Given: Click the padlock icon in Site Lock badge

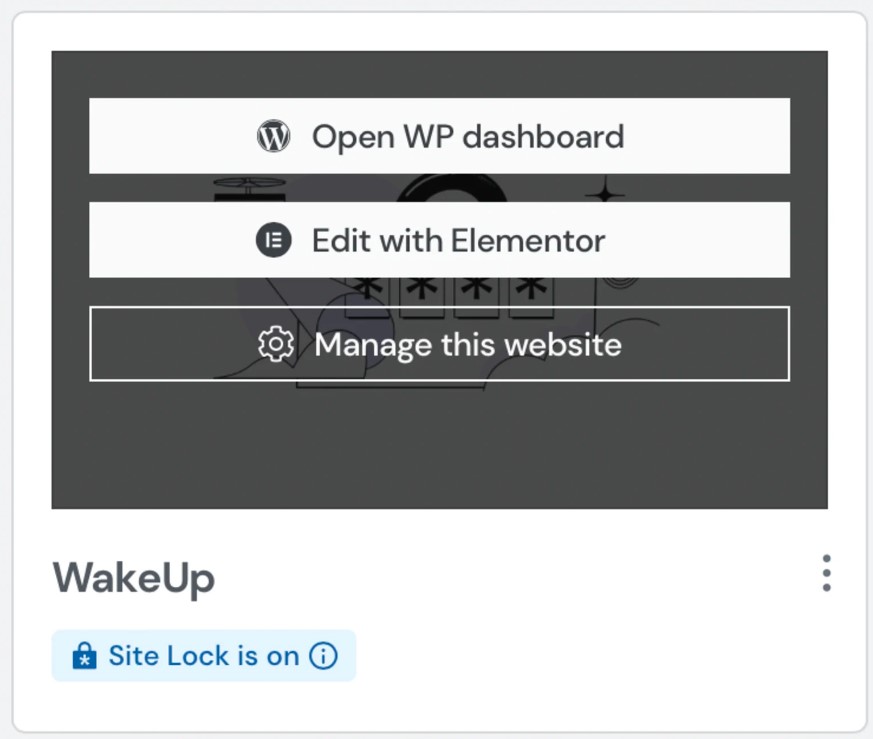Looking at the screenshot, I should pos(85,656).
